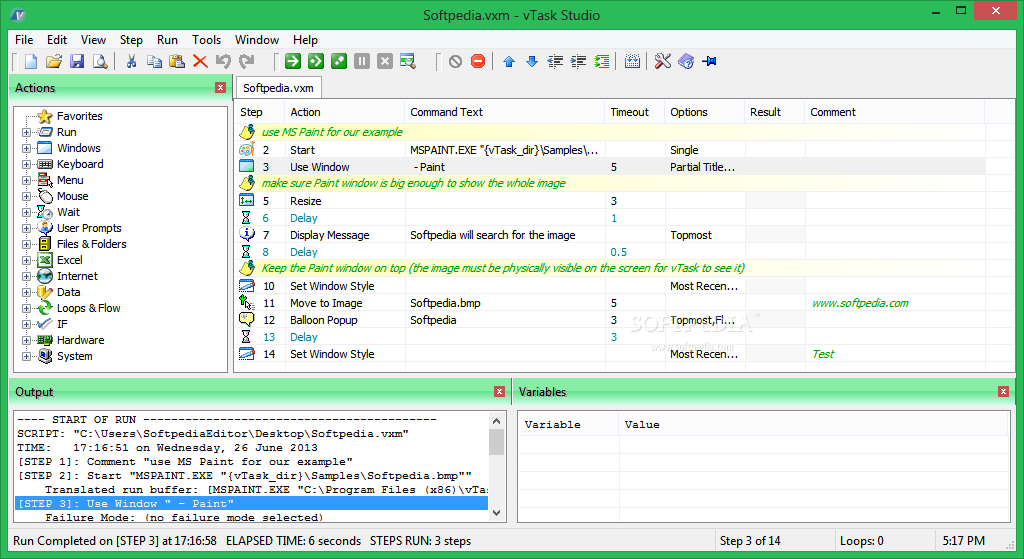1024x559 pixels.
Task: Copy selected step from the toolbar
Action: 154,61
